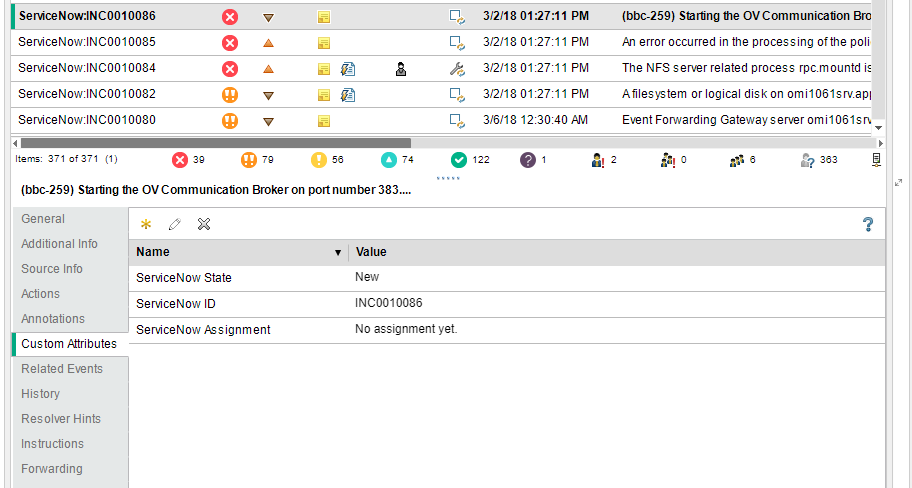Click the ServiceNow Assignment attribute name

(x=203, y=330)
